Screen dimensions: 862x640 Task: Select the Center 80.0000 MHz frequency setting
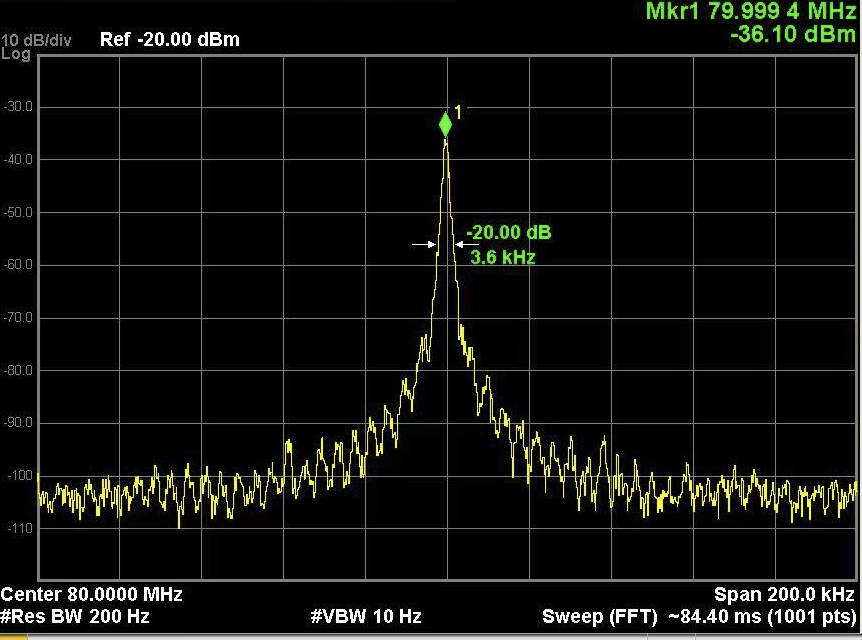[x=92, y=594]
